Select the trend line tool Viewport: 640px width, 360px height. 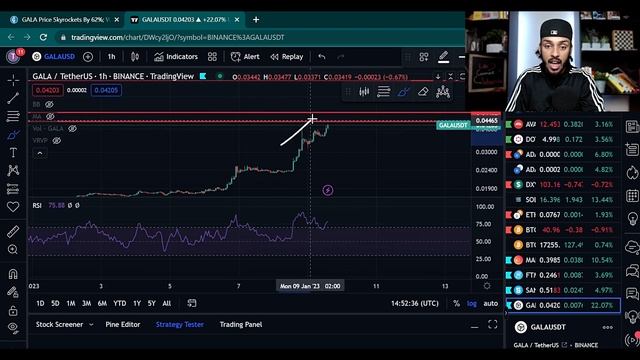13,98
